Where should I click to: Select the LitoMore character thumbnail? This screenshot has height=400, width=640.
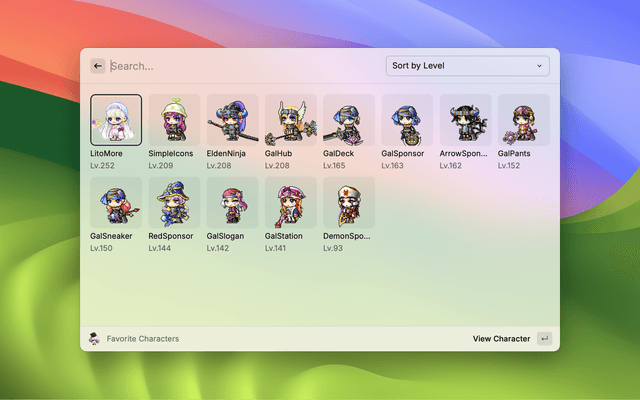point(116,120)
